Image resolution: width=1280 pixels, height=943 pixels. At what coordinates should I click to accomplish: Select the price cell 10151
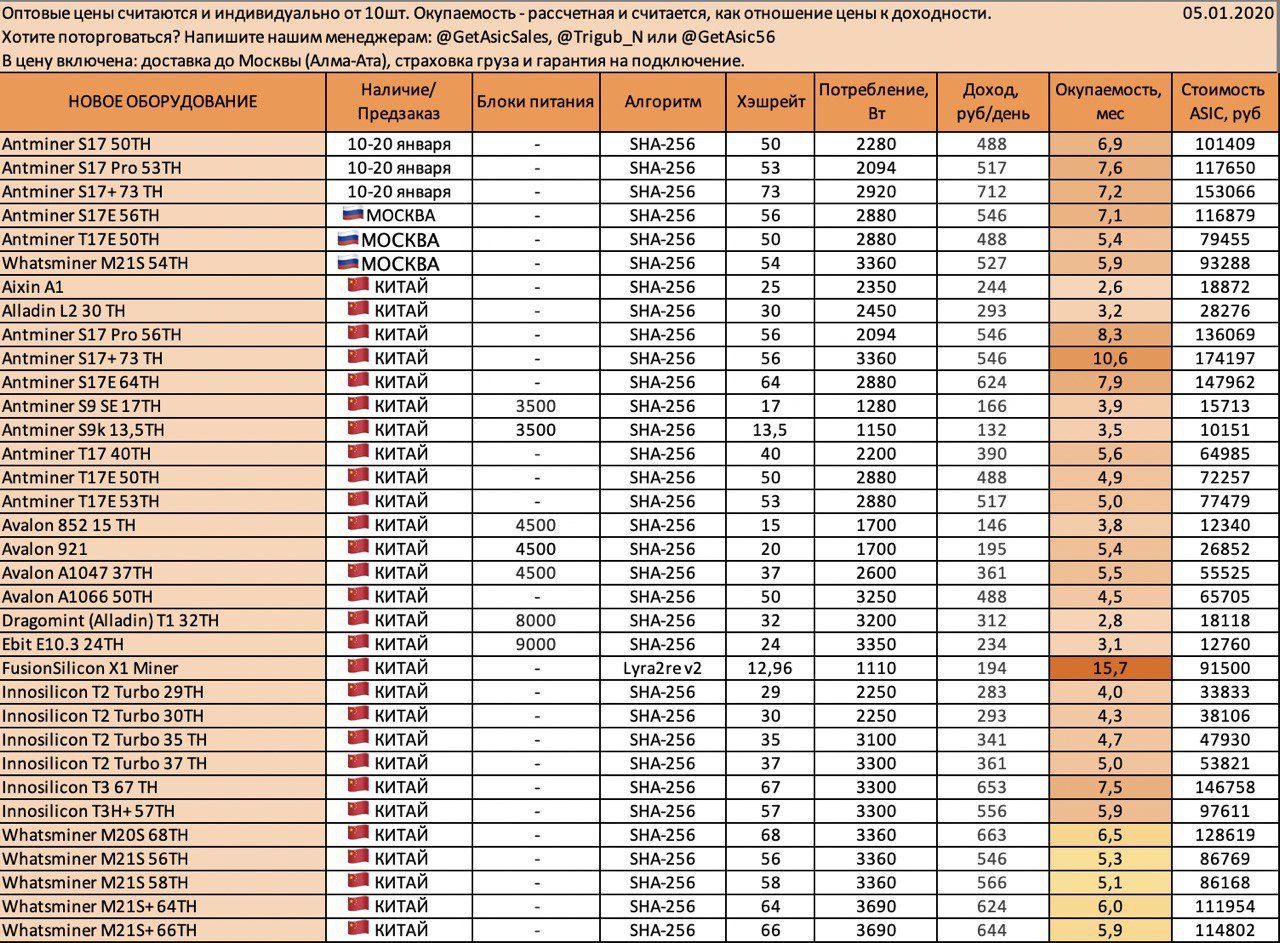tap(1225, 430)
